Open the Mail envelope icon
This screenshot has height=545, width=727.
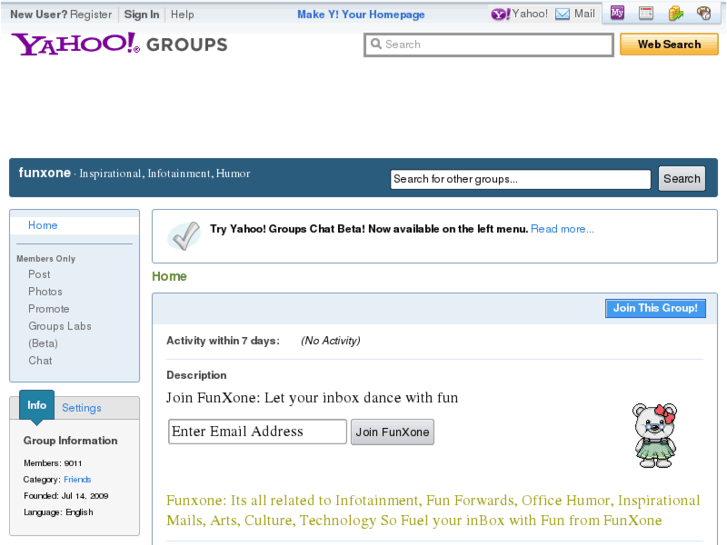pos(562,14)
